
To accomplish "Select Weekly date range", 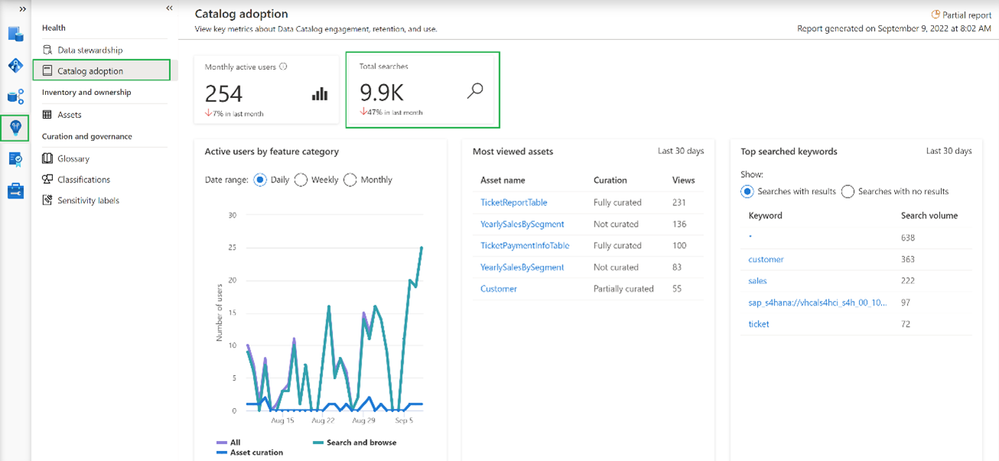I will point(301,180).
